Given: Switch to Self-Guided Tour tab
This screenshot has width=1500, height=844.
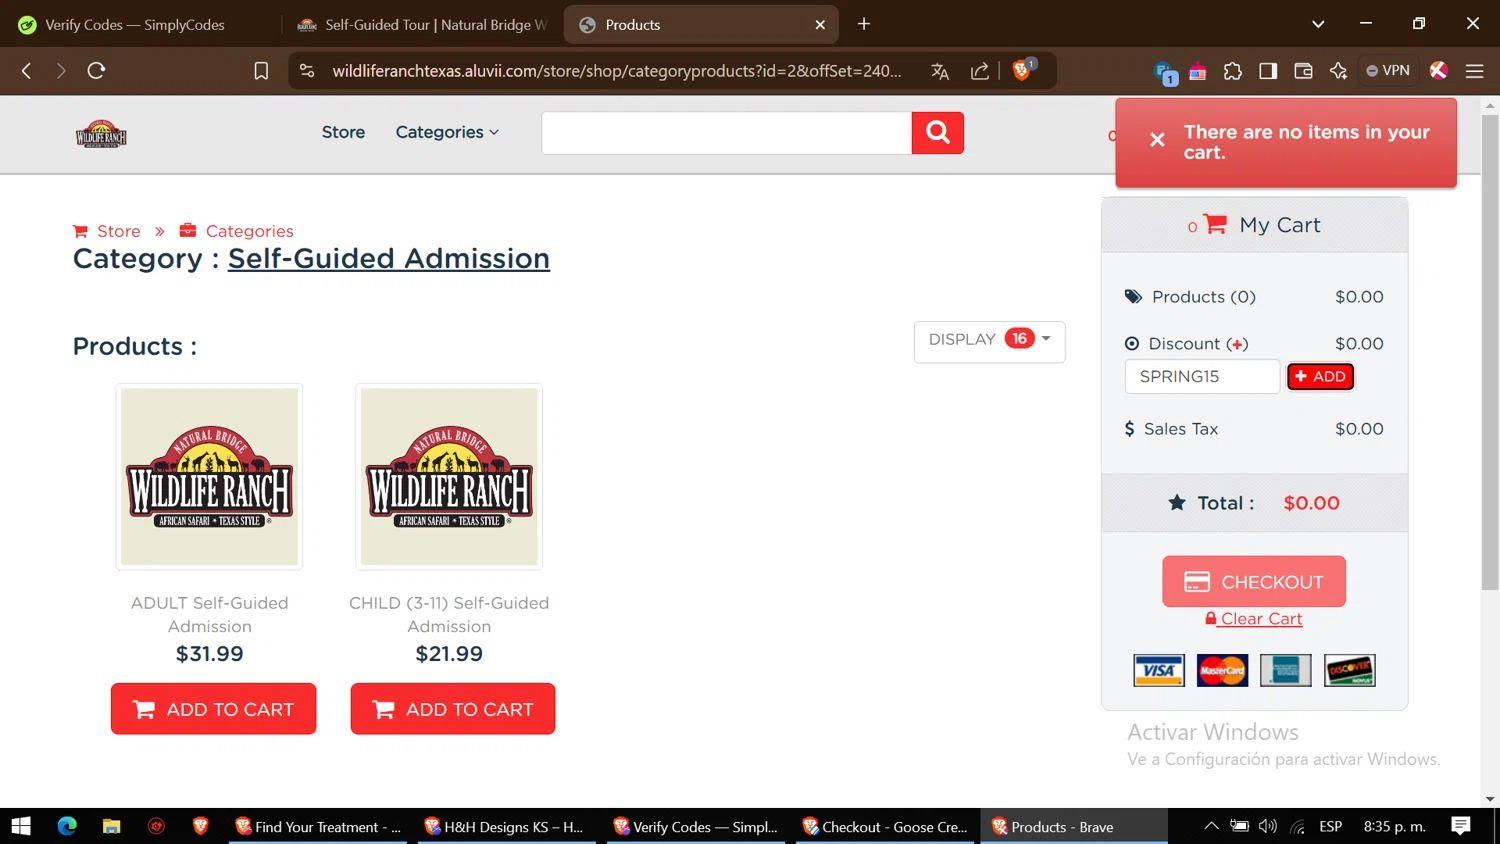Looking at the screenshot, I should pos(422,25).
